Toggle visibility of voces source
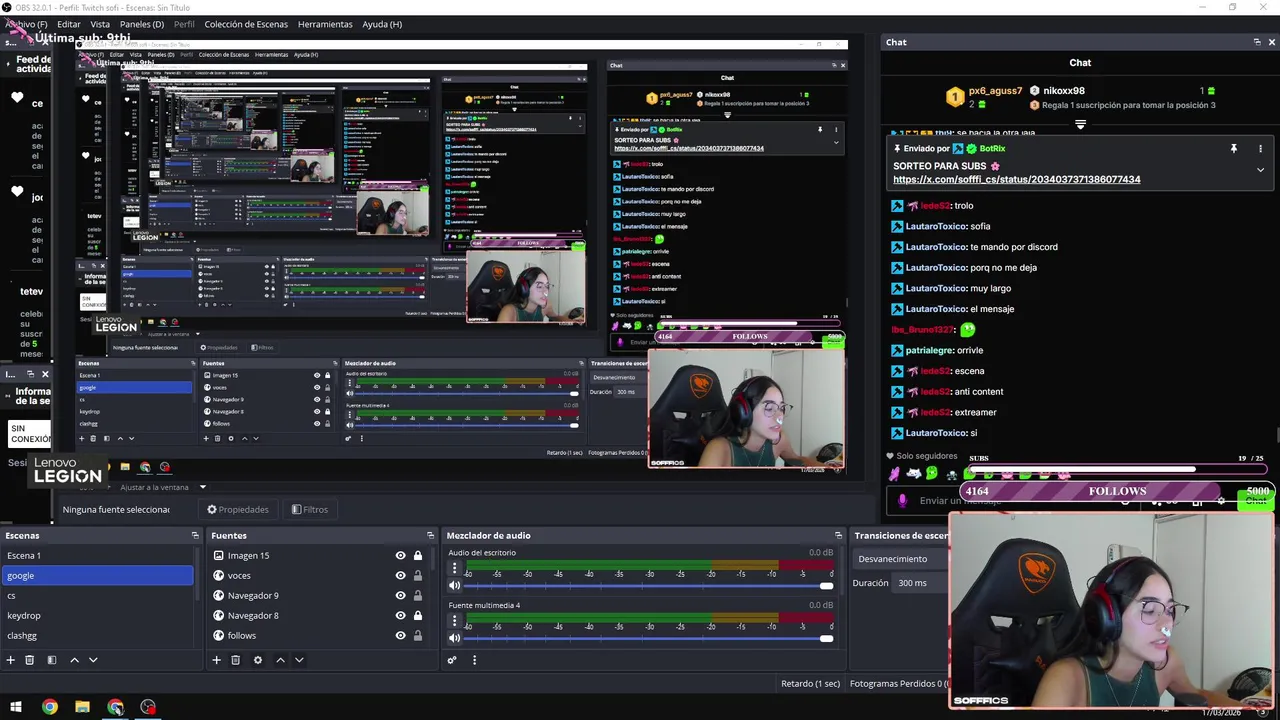The width and height of the screenshot is (1280, 720). [401, 575]
